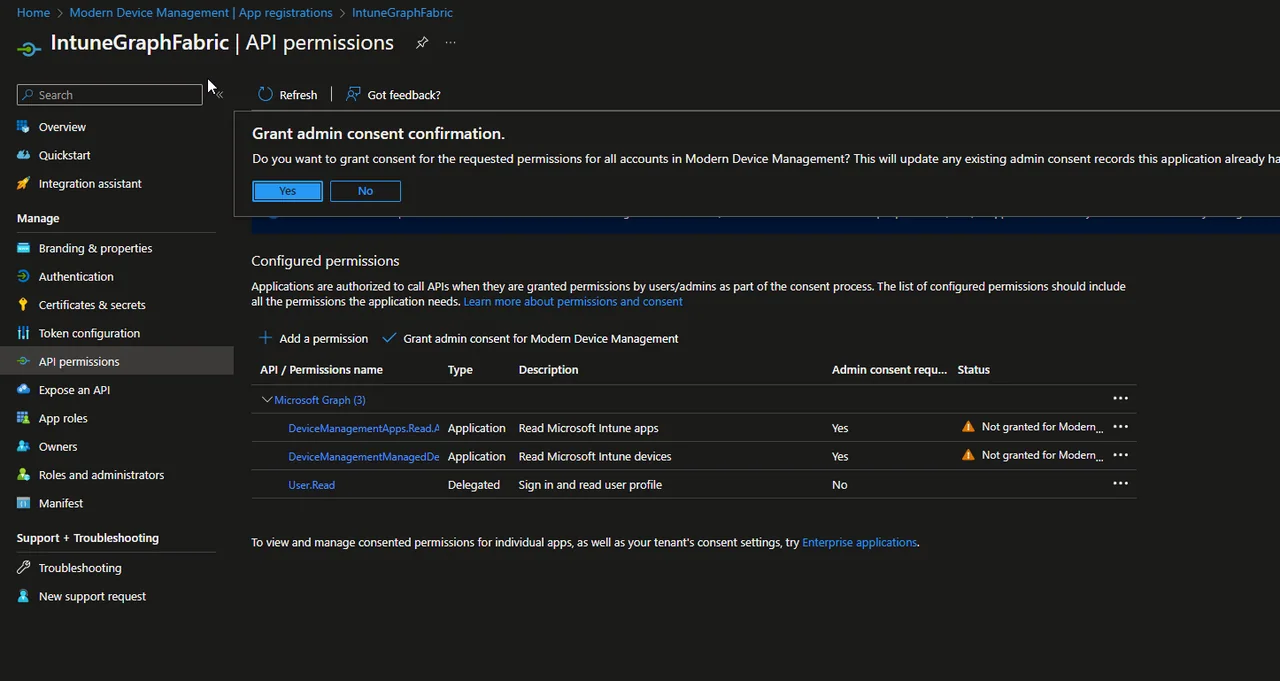
Task: Open Quickstart in sidebar
Action: (x=65, y=155)
